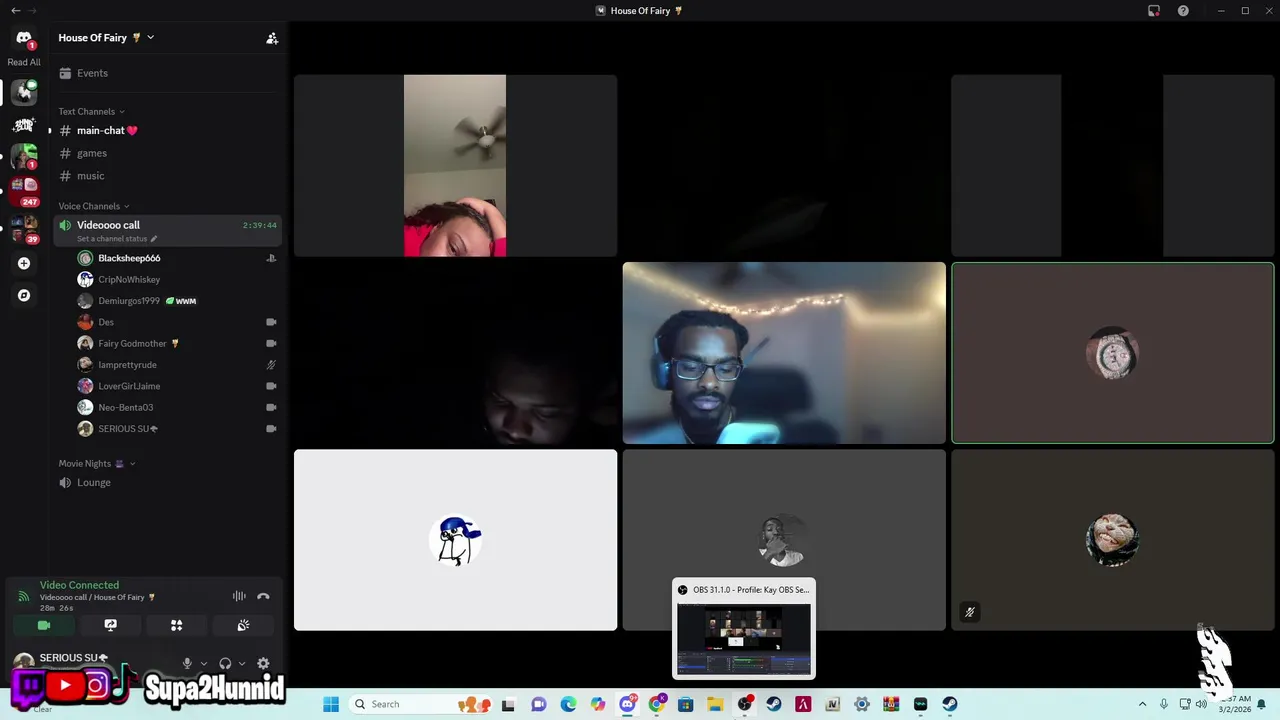Focus the green-outlined speaking user tile
The width and height of the screenshot is (1280, 720).
pos(1113,353)
